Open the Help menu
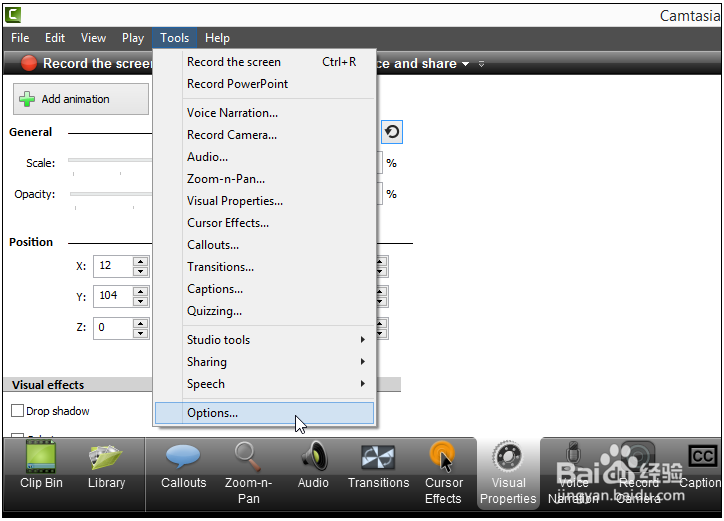Screen dimensions: 724x521 click(x=217, y=38)
